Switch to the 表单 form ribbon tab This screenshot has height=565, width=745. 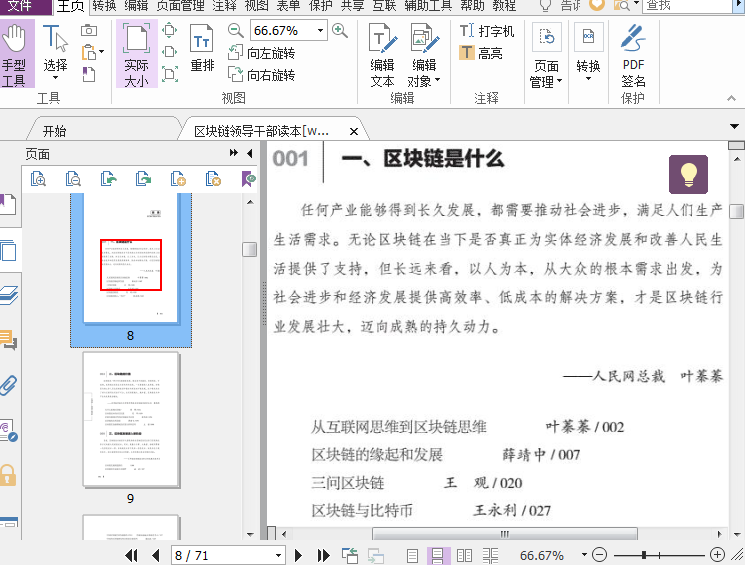pyautogui.click(x=288, y=6)
